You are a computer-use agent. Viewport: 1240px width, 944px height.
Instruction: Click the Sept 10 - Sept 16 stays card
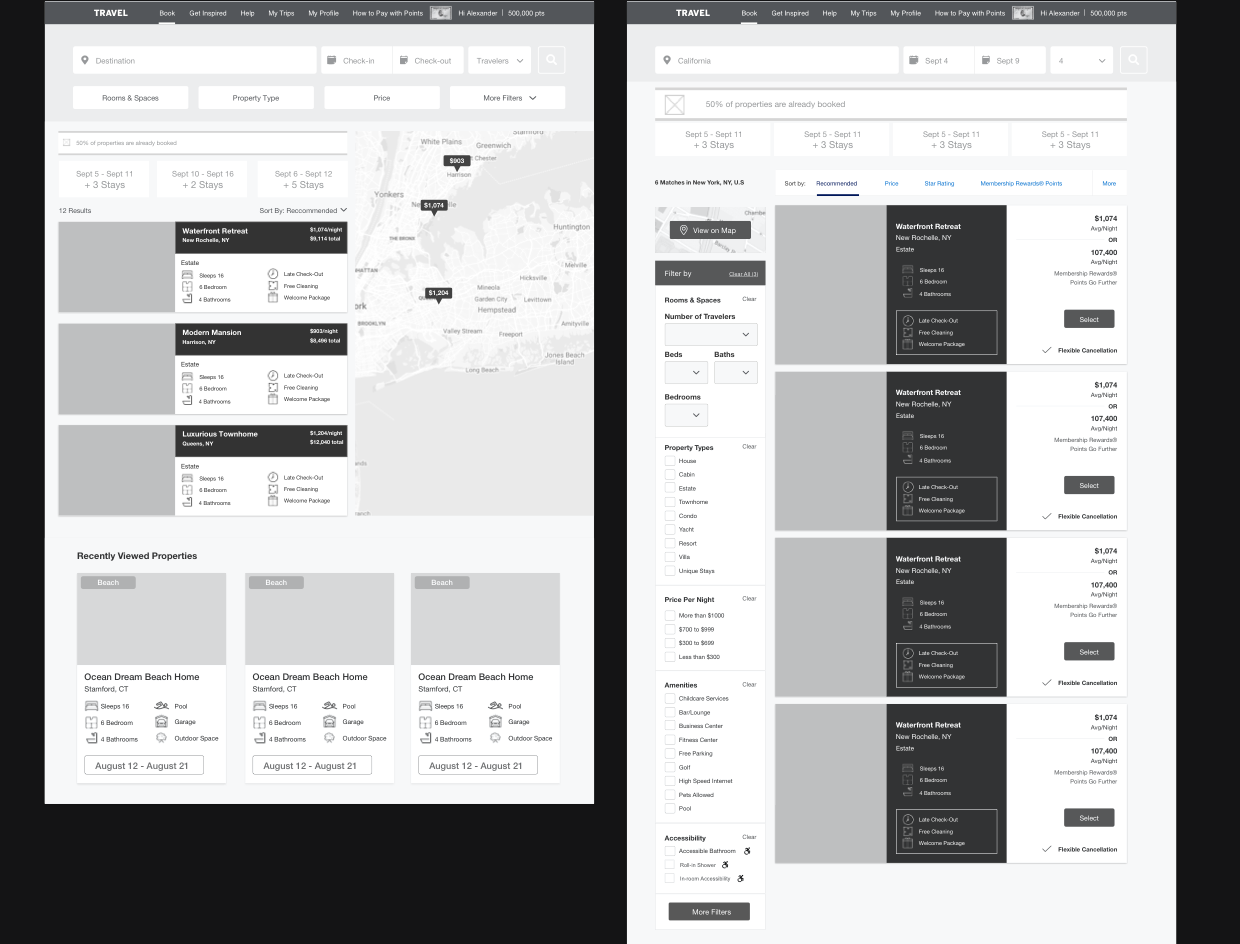[x=203, y=180]
